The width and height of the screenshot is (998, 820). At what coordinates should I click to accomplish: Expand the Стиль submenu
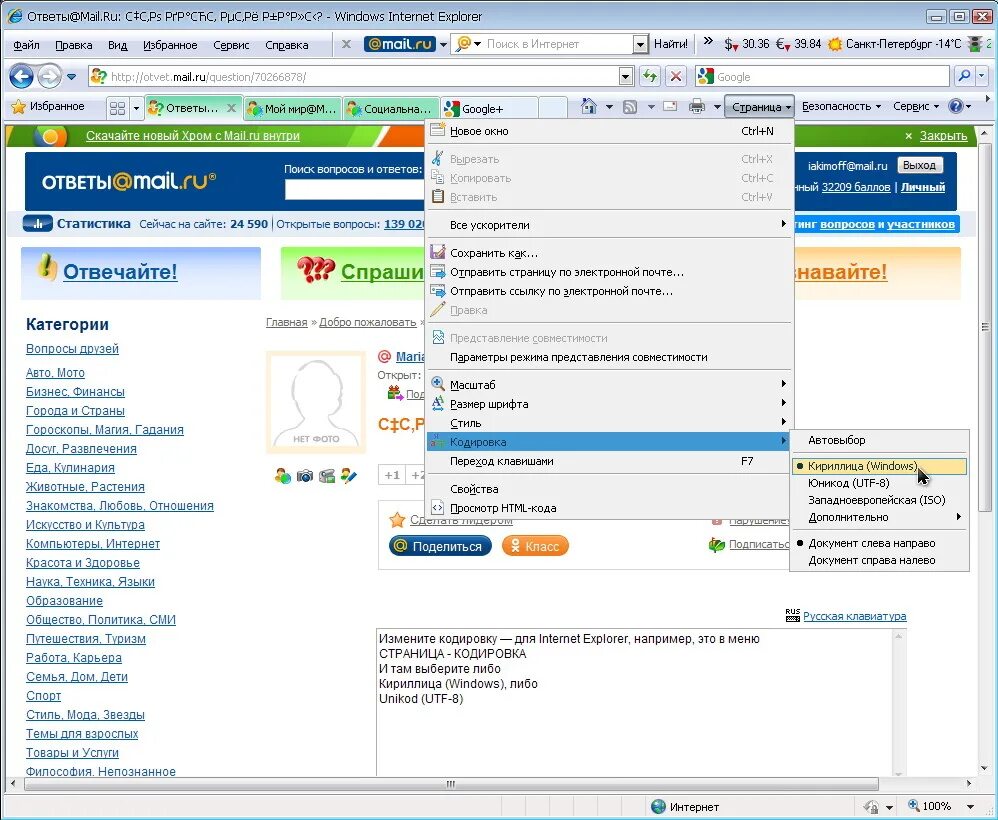click(x=609, y=423)
